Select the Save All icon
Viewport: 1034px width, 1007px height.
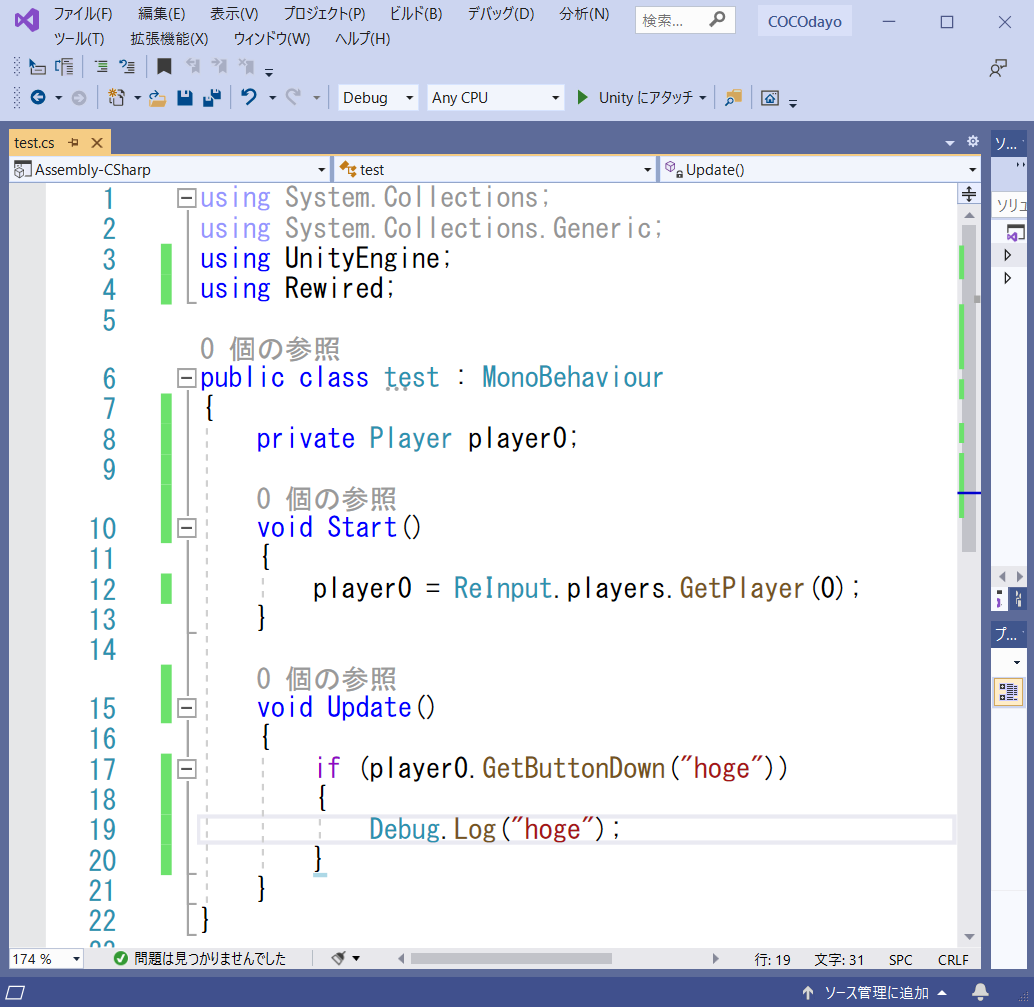click(213, 97)
